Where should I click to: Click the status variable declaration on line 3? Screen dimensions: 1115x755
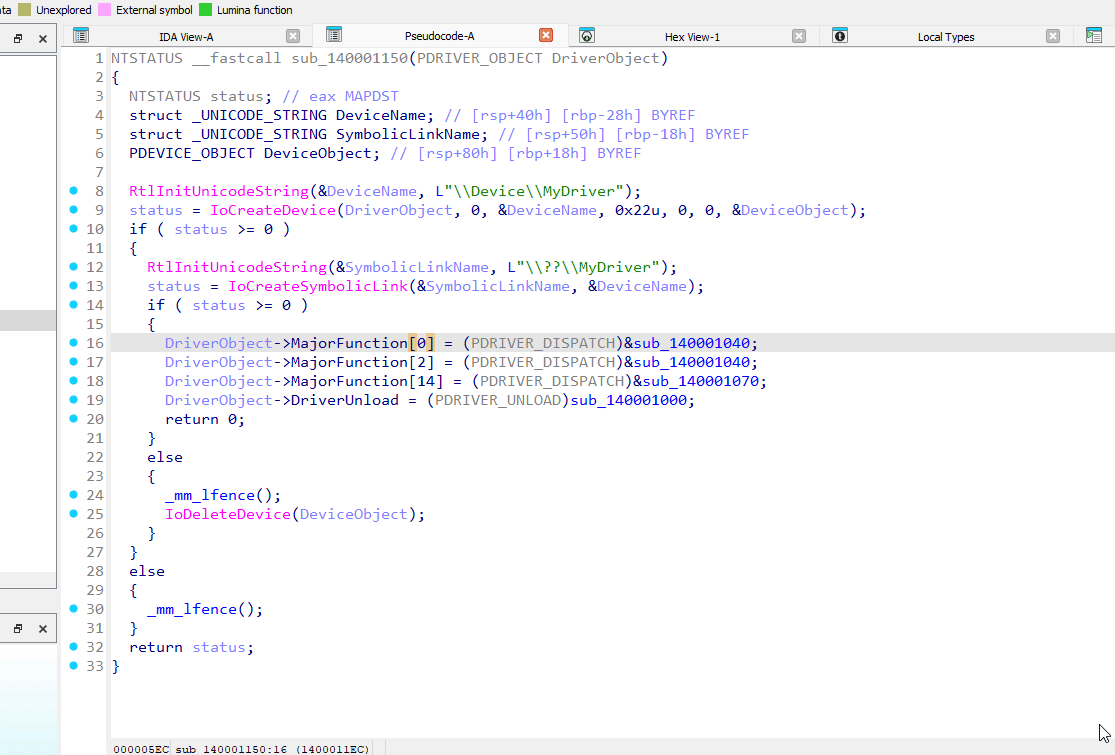pos(237,97)
